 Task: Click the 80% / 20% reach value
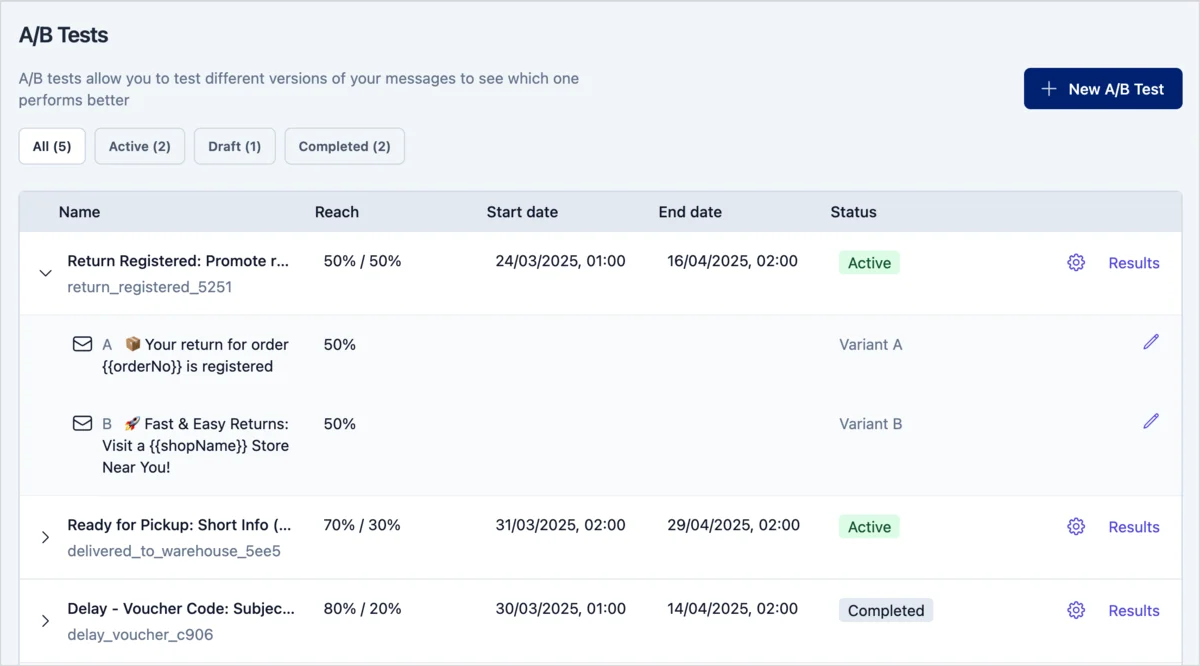point(362,608)
